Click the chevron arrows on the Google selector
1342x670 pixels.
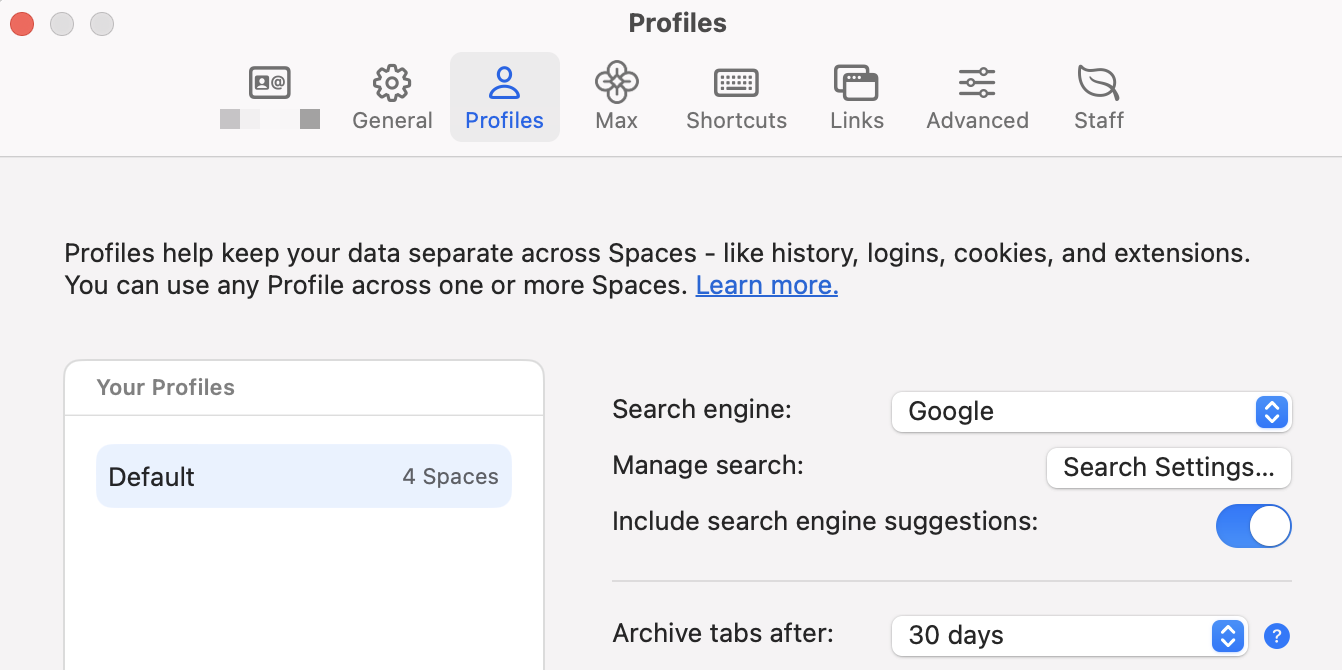click(x=1271, y=411)
